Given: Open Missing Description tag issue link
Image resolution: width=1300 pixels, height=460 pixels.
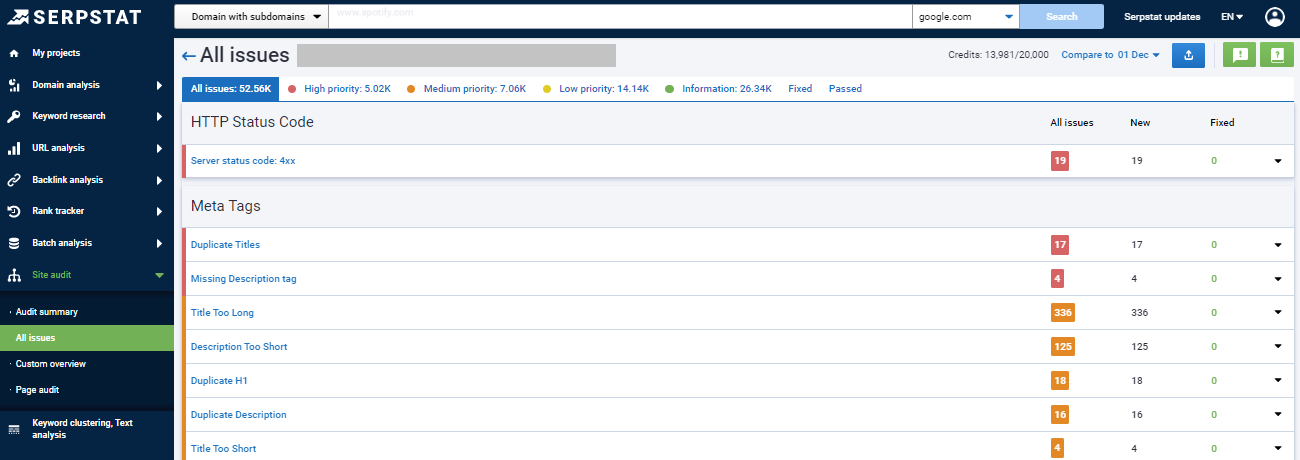Looking at the screenshot, I should pyautogui.click(x=243, y=279).
